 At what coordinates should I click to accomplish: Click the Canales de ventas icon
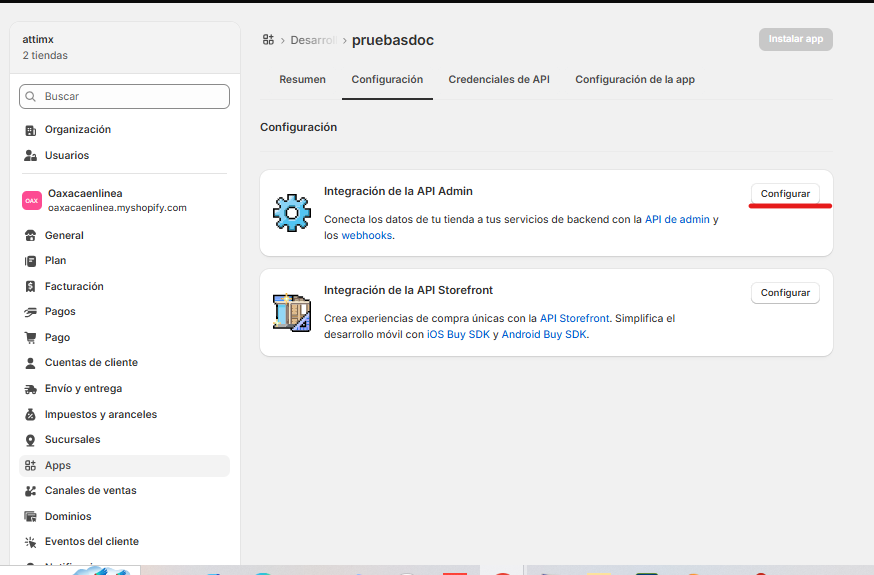click(x=31, y=491)
